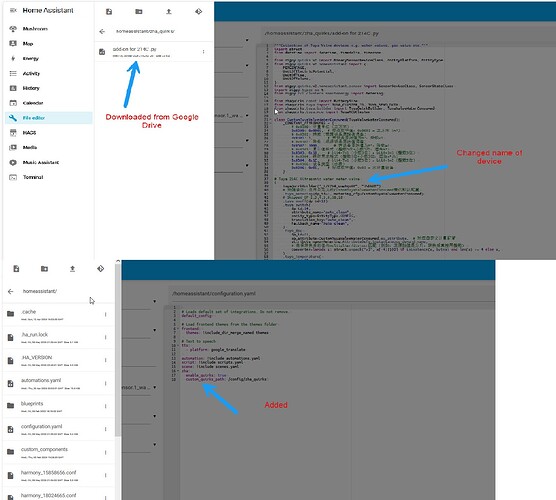Open the options menu for the add-on for 214C .py file
This screenshot has width=556, height=500.
pyautogui.click(x=203, y=52)
